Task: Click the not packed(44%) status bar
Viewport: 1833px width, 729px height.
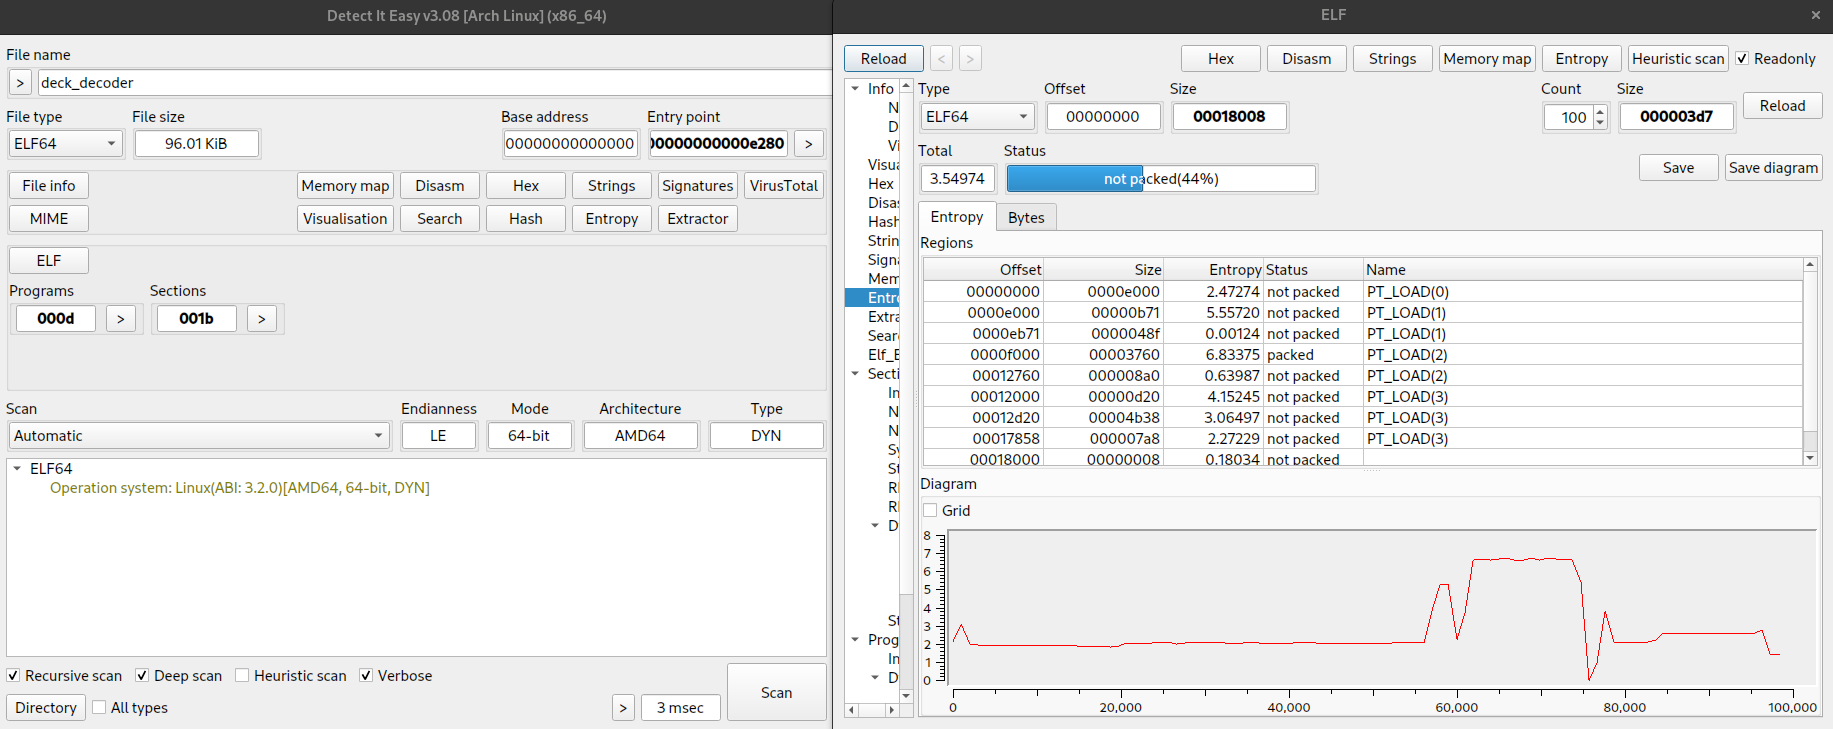Action: 1161,179
